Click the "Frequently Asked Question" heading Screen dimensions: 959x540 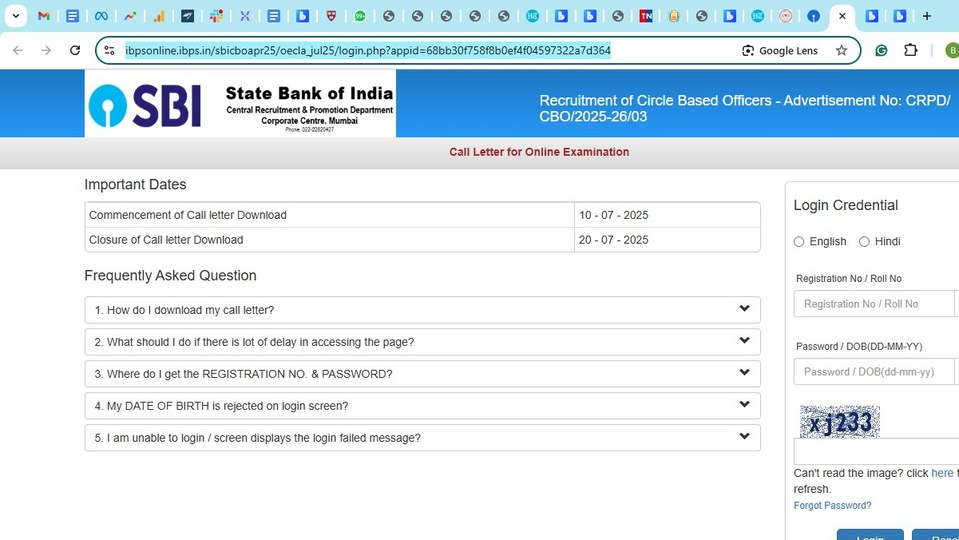coord(170,276)
